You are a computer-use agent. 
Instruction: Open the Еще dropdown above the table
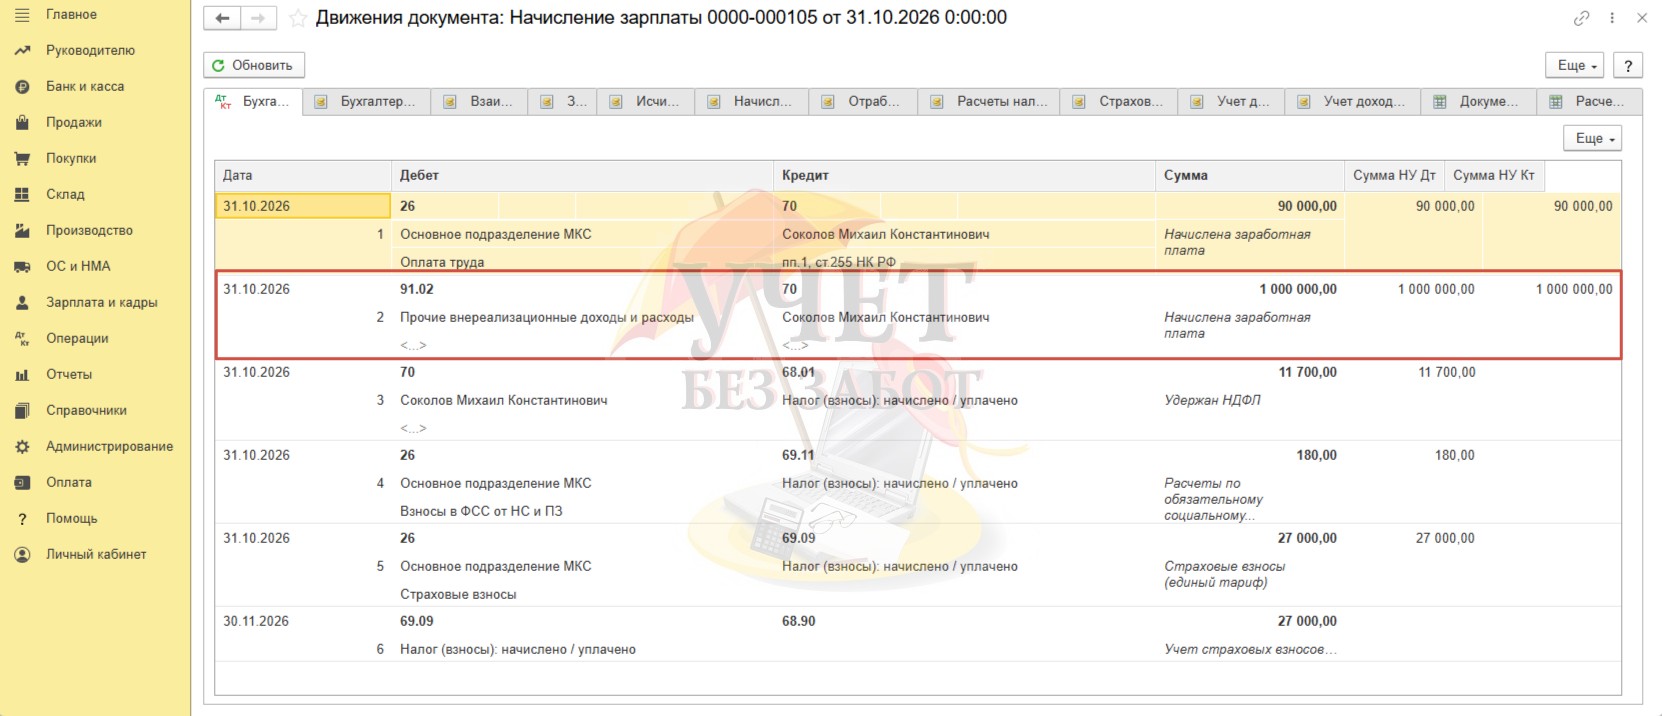tap(1593, 138)
